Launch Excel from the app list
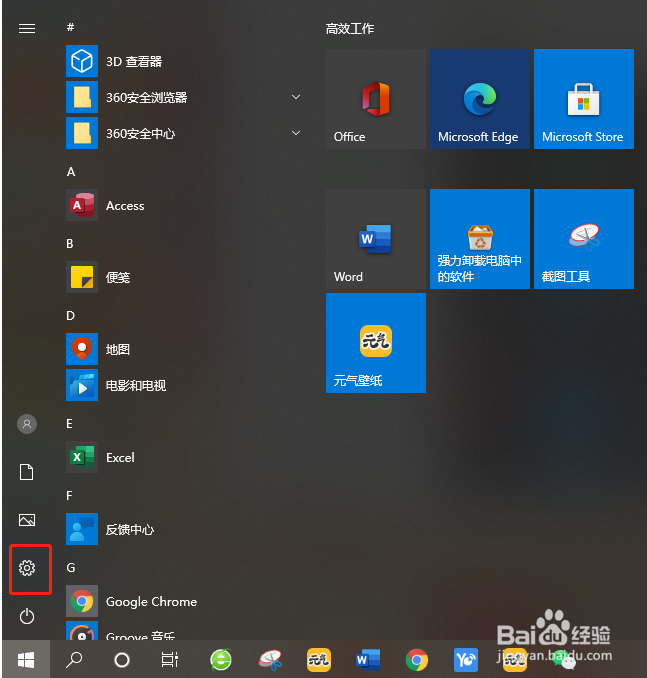 [184, 457]
